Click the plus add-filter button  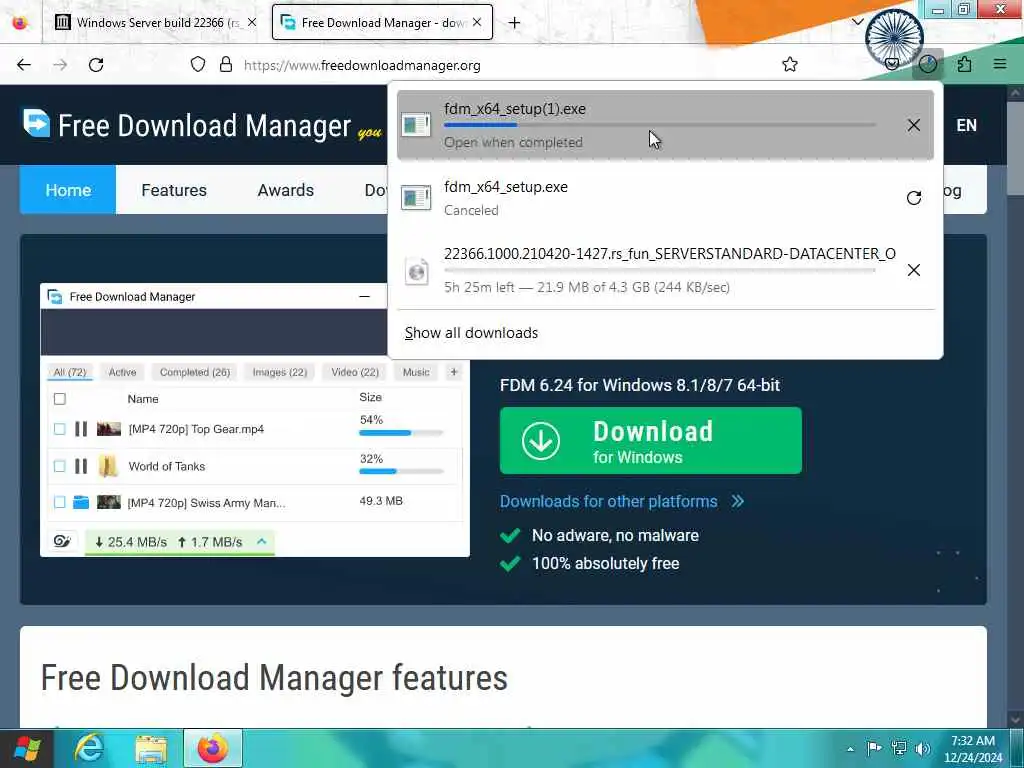[x=454, y=372]
